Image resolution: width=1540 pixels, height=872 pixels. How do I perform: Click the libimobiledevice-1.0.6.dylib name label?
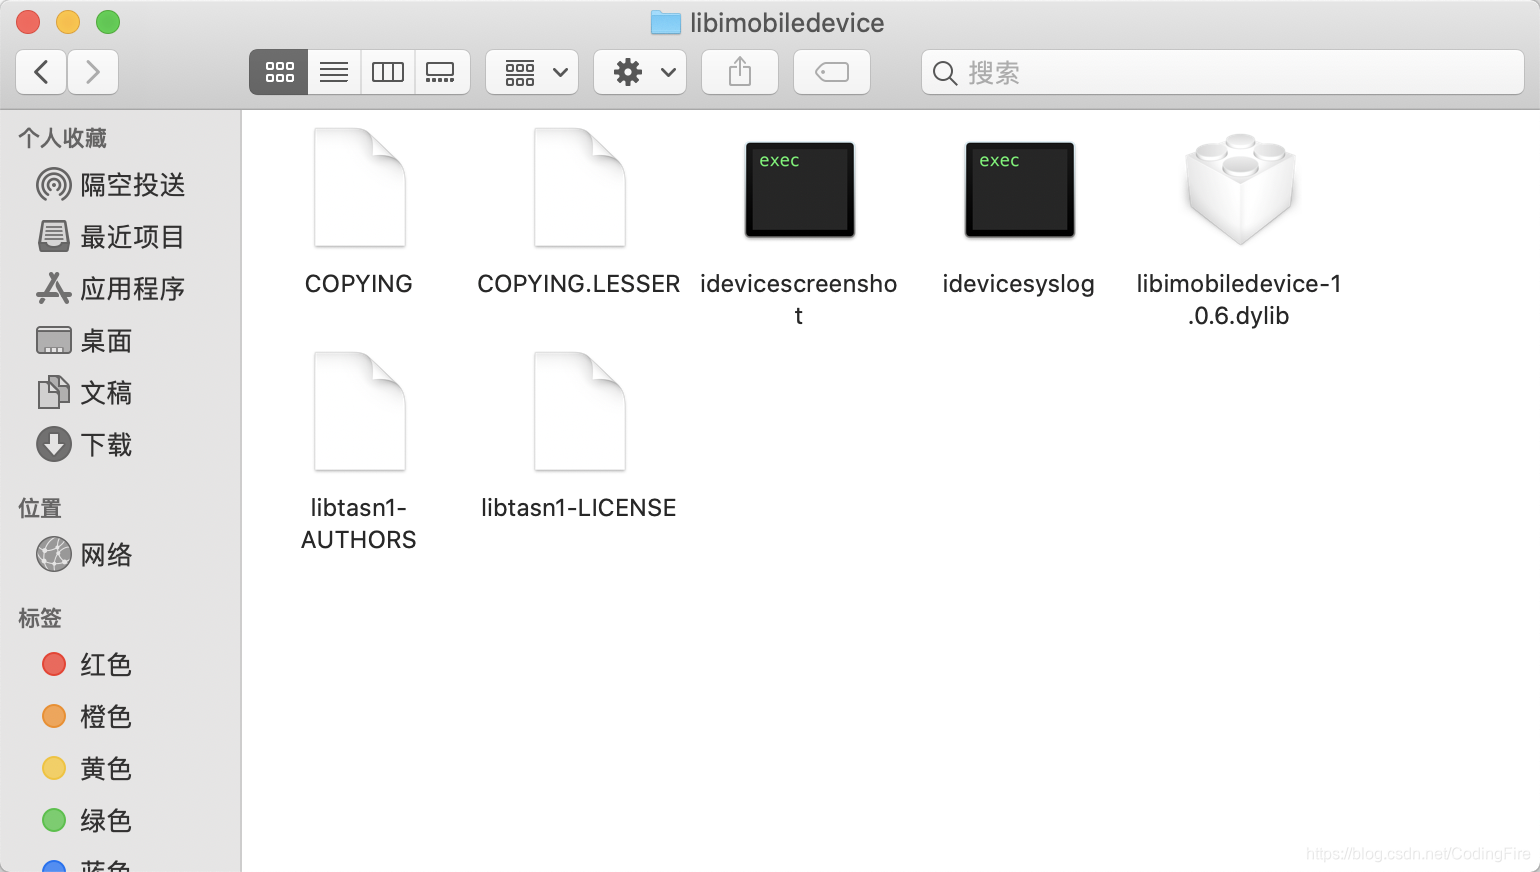(x=1239, y=300)
